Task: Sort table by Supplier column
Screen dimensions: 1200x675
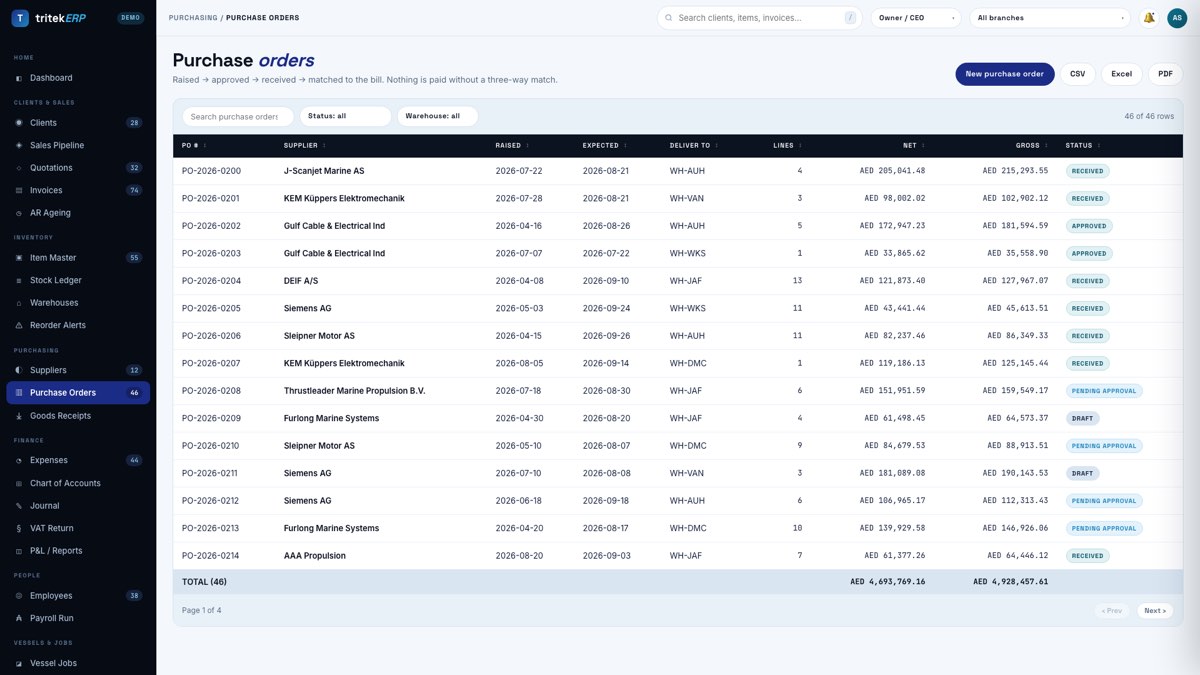Action: (x=304, y=146)
